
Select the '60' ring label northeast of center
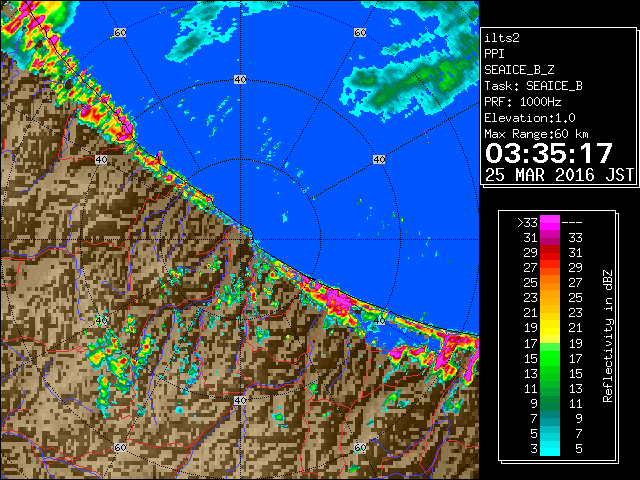coord(360,32)
